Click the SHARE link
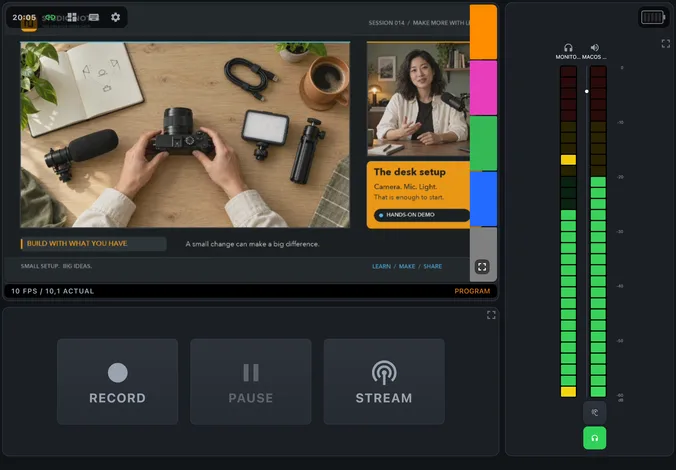This screenshot has height=470, width=676. coord(432,266)
